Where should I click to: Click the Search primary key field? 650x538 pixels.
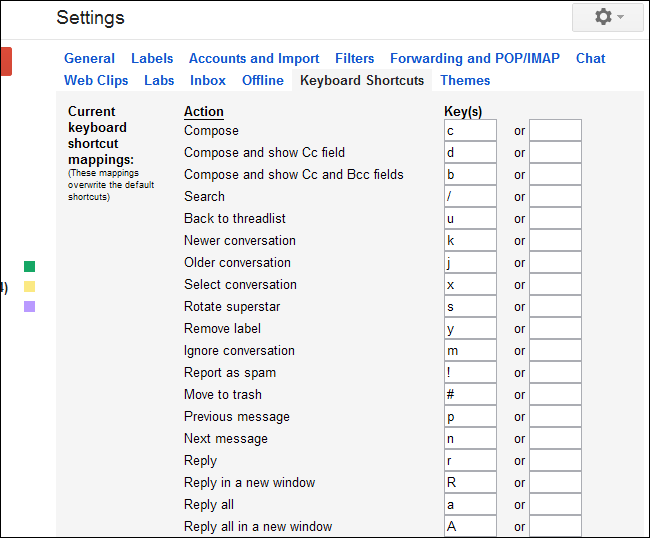pos(470,197)
